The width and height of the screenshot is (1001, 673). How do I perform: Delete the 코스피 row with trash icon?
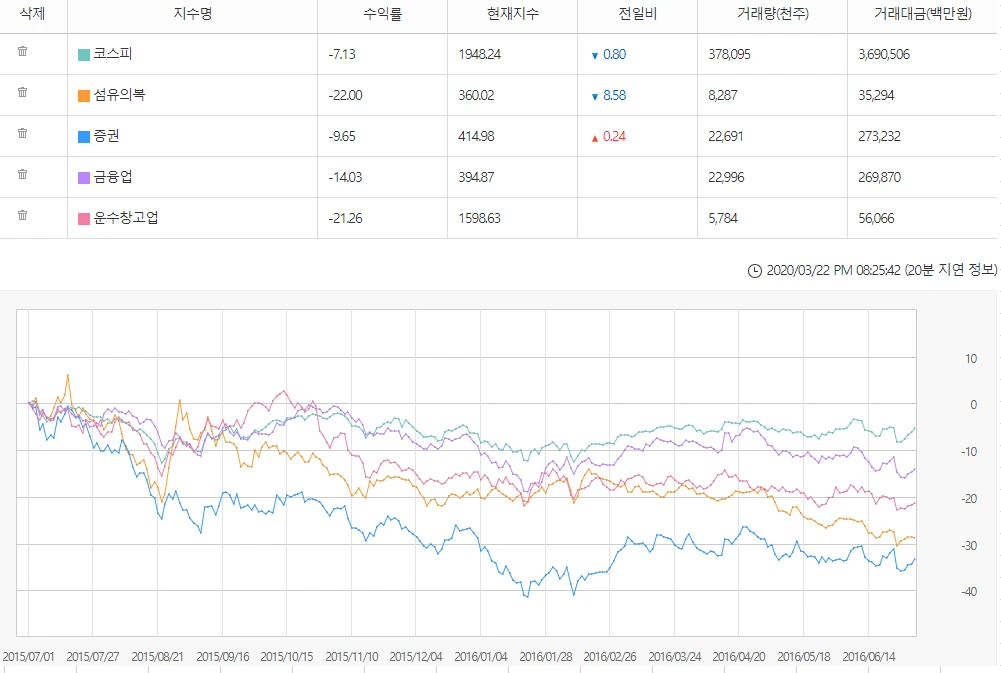click(x=22, y=51)
